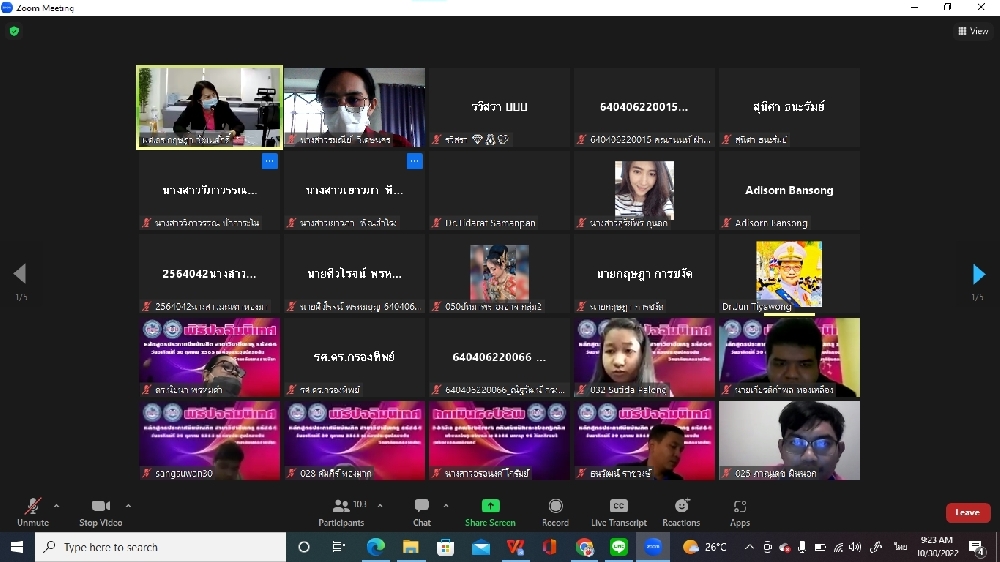Open the View layout menu
Viewport: 1000px width, 562px height.
[x=973, y=31]
